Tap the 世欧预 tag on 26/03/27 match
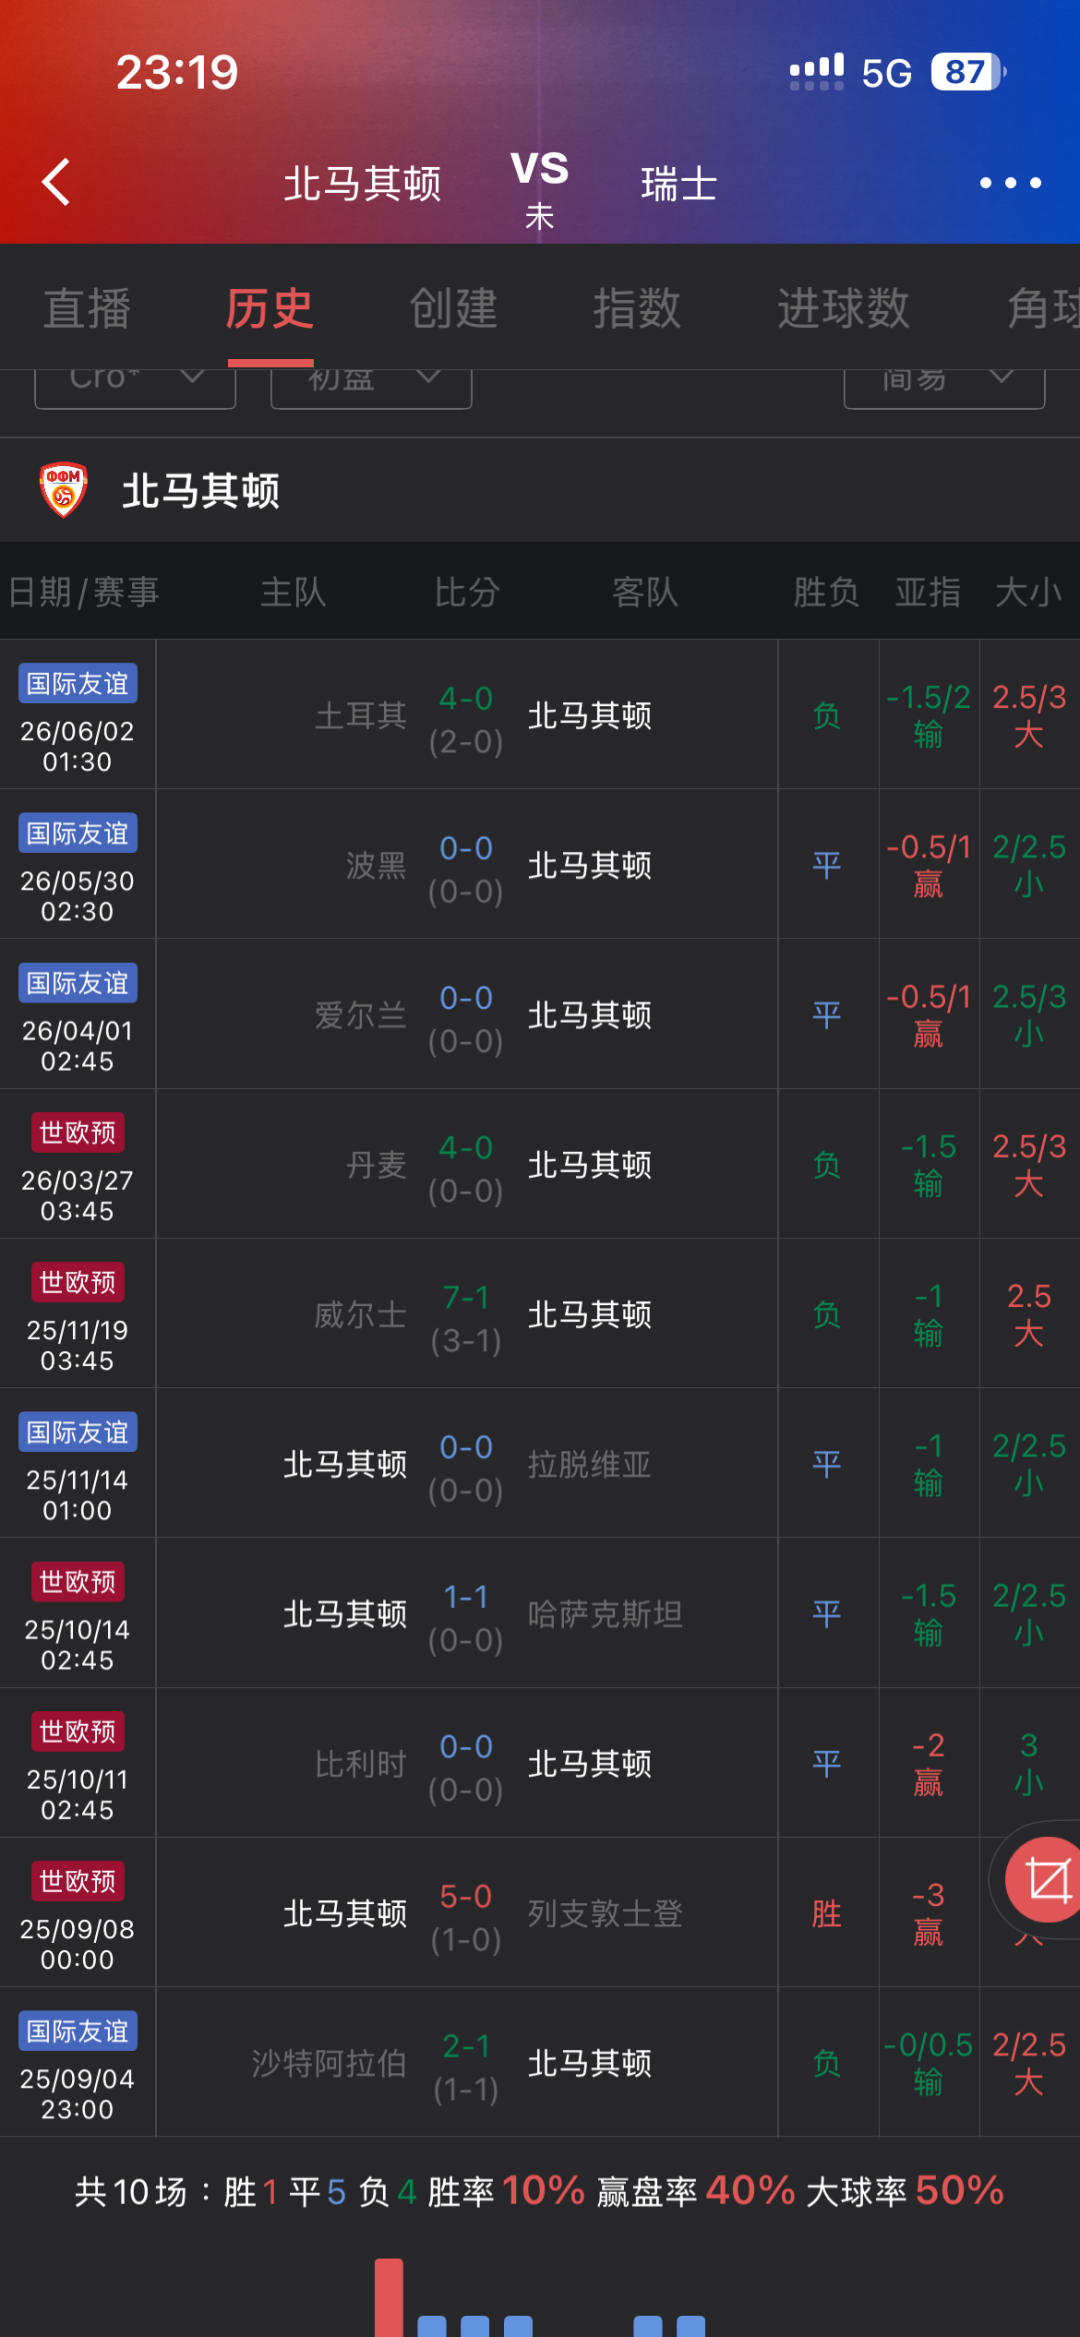The image size is (1080, 2337). (x=78, y=1132)
